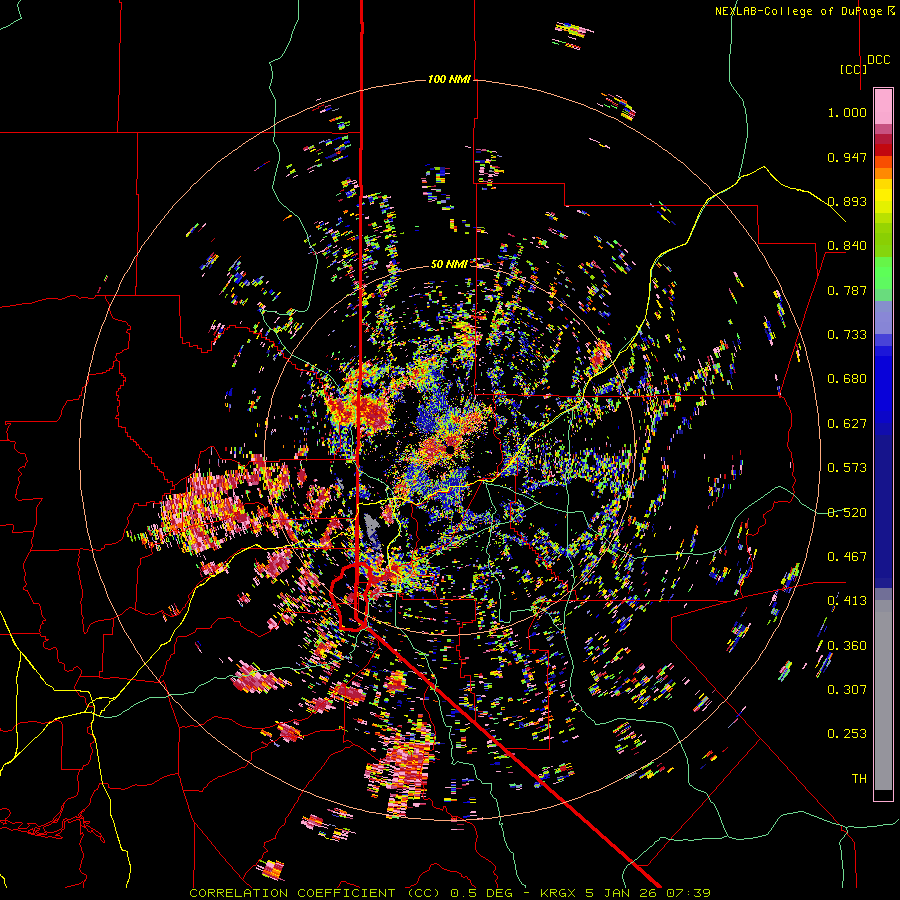Viewport: 900px width, 900px height.
Task: Click the 0.253 color scale value
Action: 847,734
